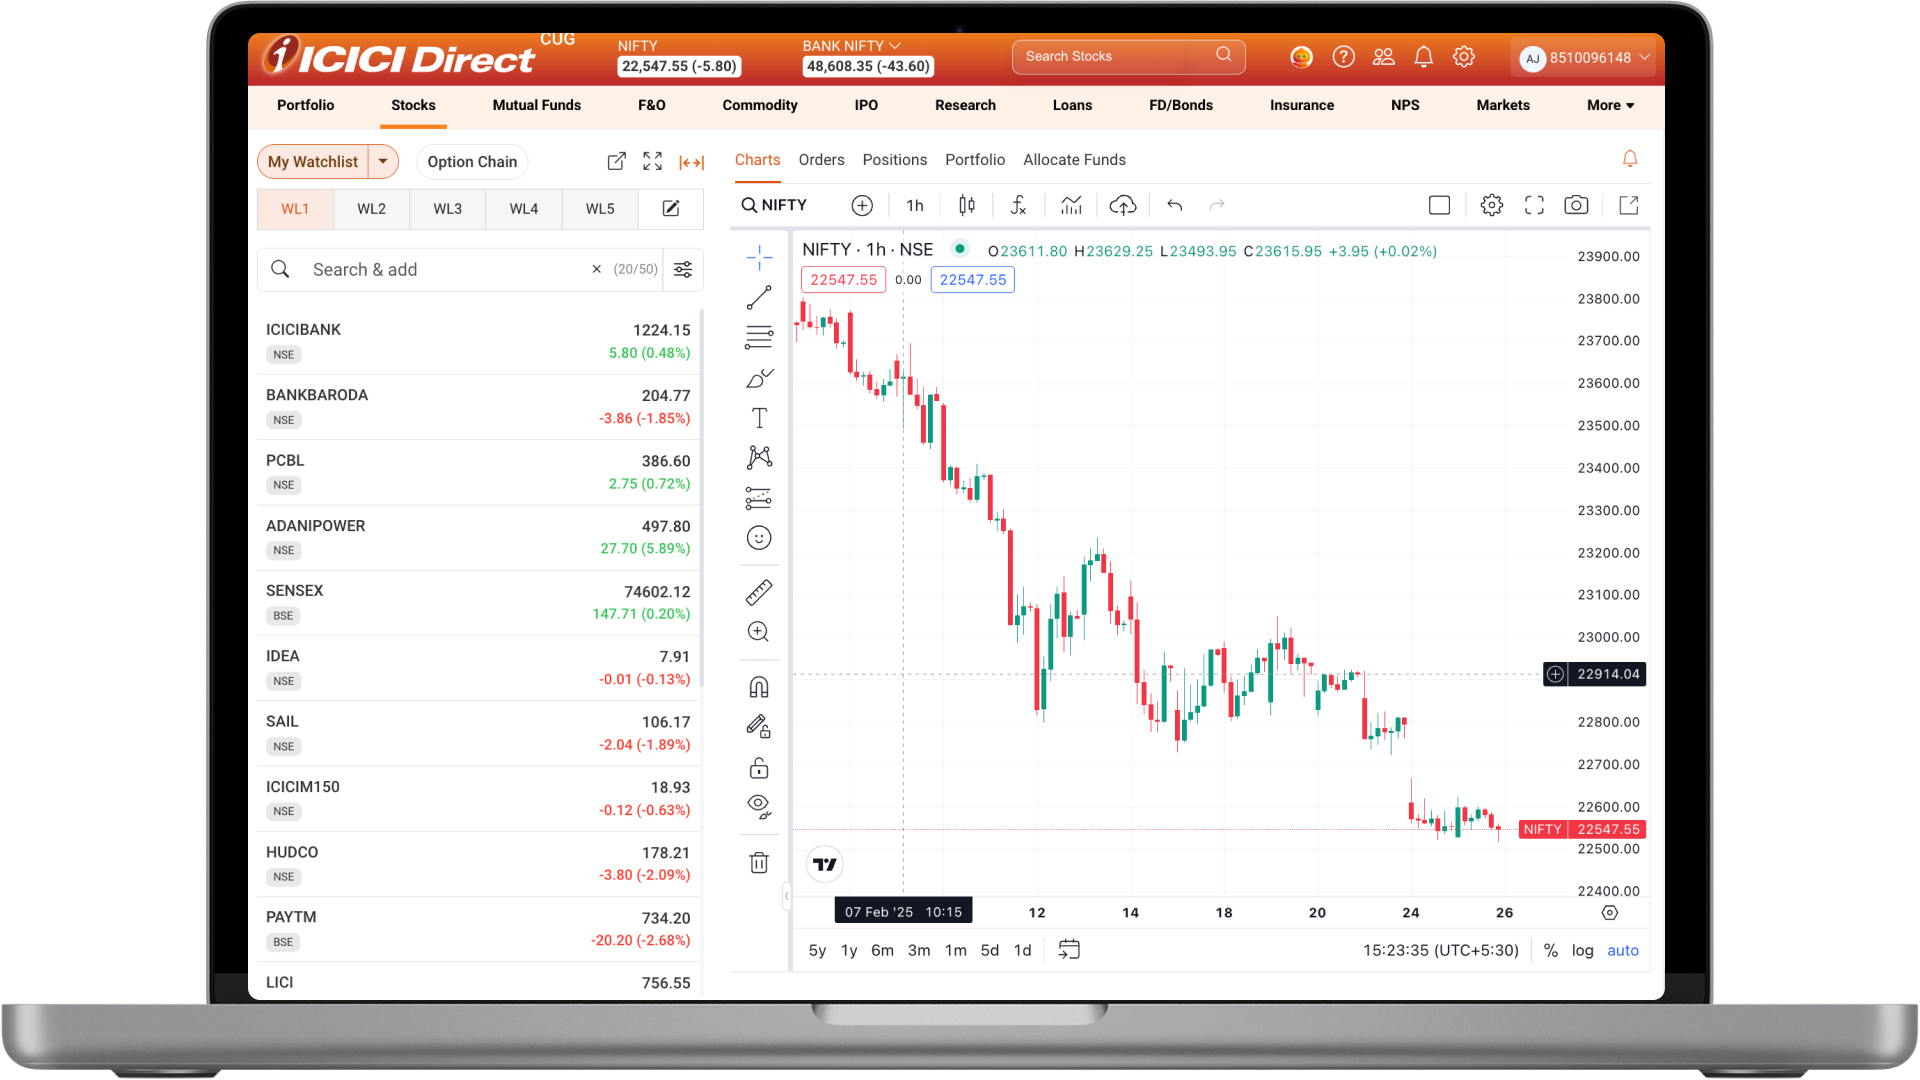Expand the My Watchlist dropdown arrow
The height and width of the screenshot is (1080, 1920).
pos(383,161)
